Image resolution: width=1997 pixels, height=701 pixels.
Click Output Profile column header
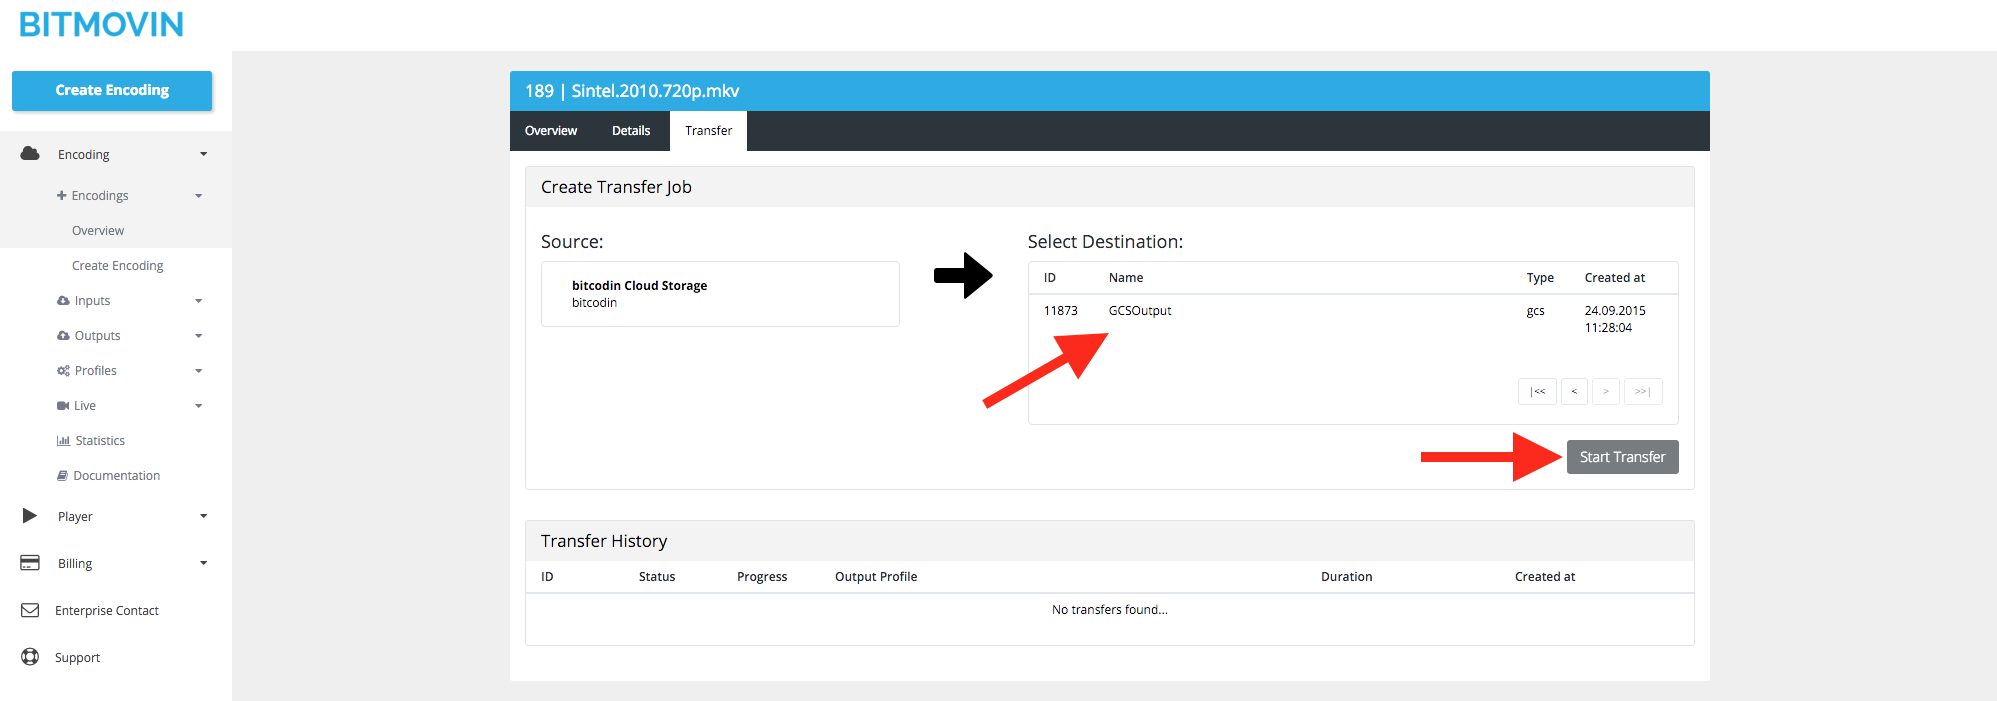click(876, 577)
